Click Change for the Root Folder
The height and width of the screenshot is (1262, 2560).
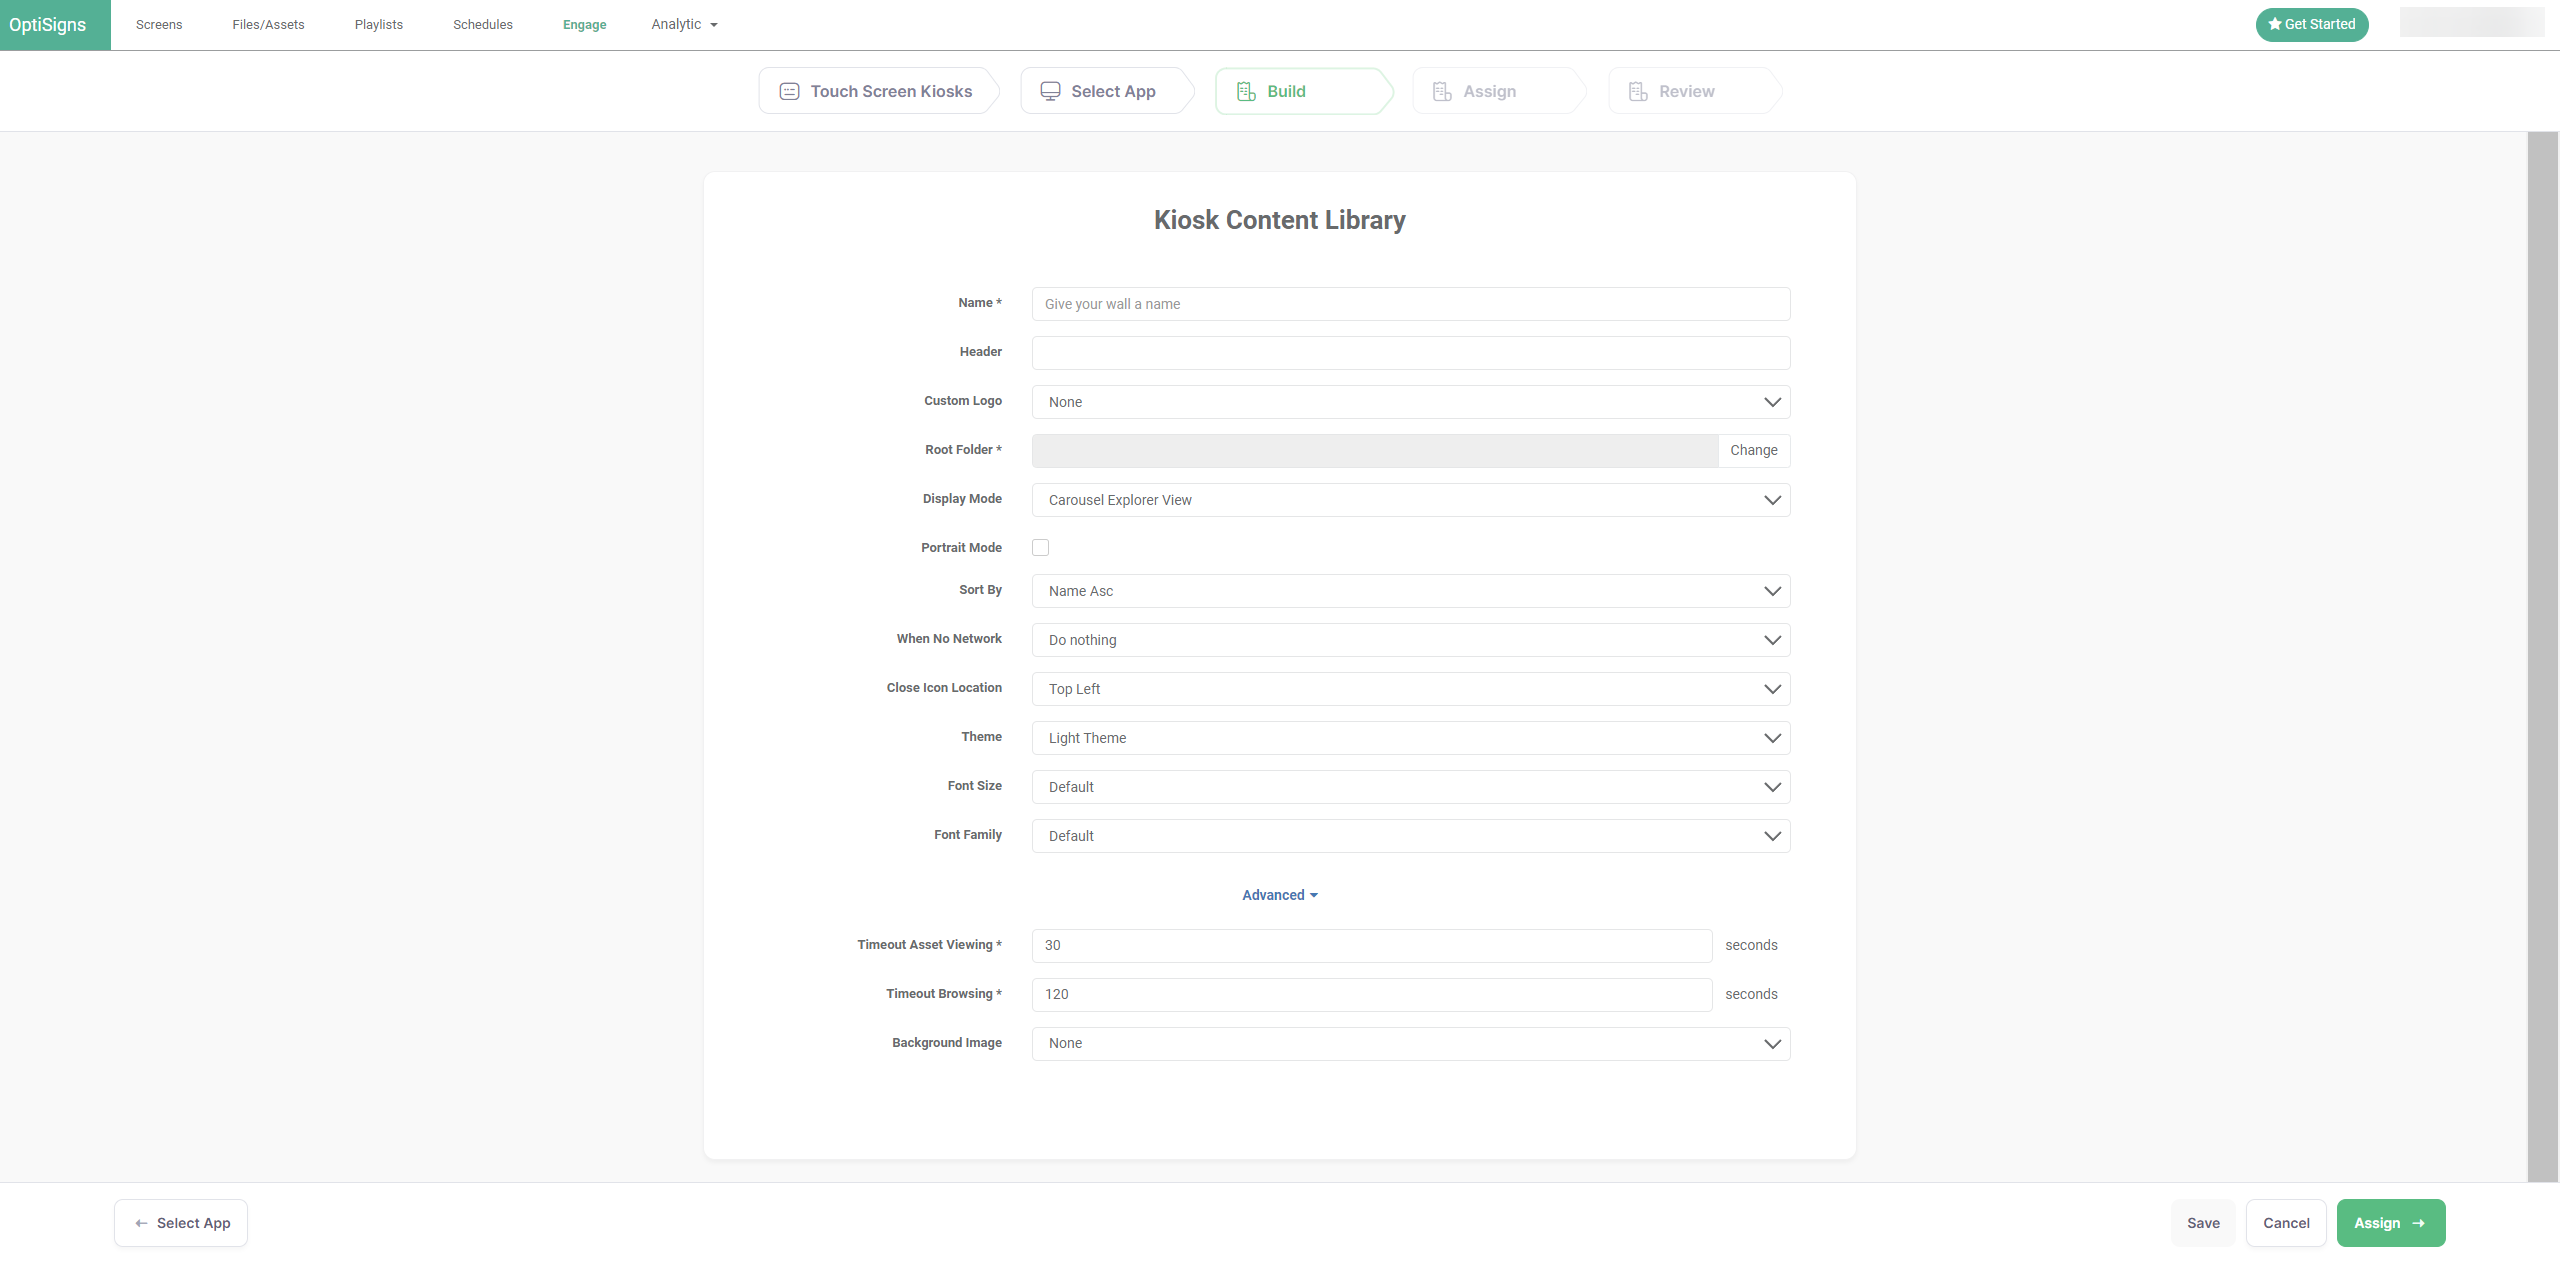[x=1754, y=451]
